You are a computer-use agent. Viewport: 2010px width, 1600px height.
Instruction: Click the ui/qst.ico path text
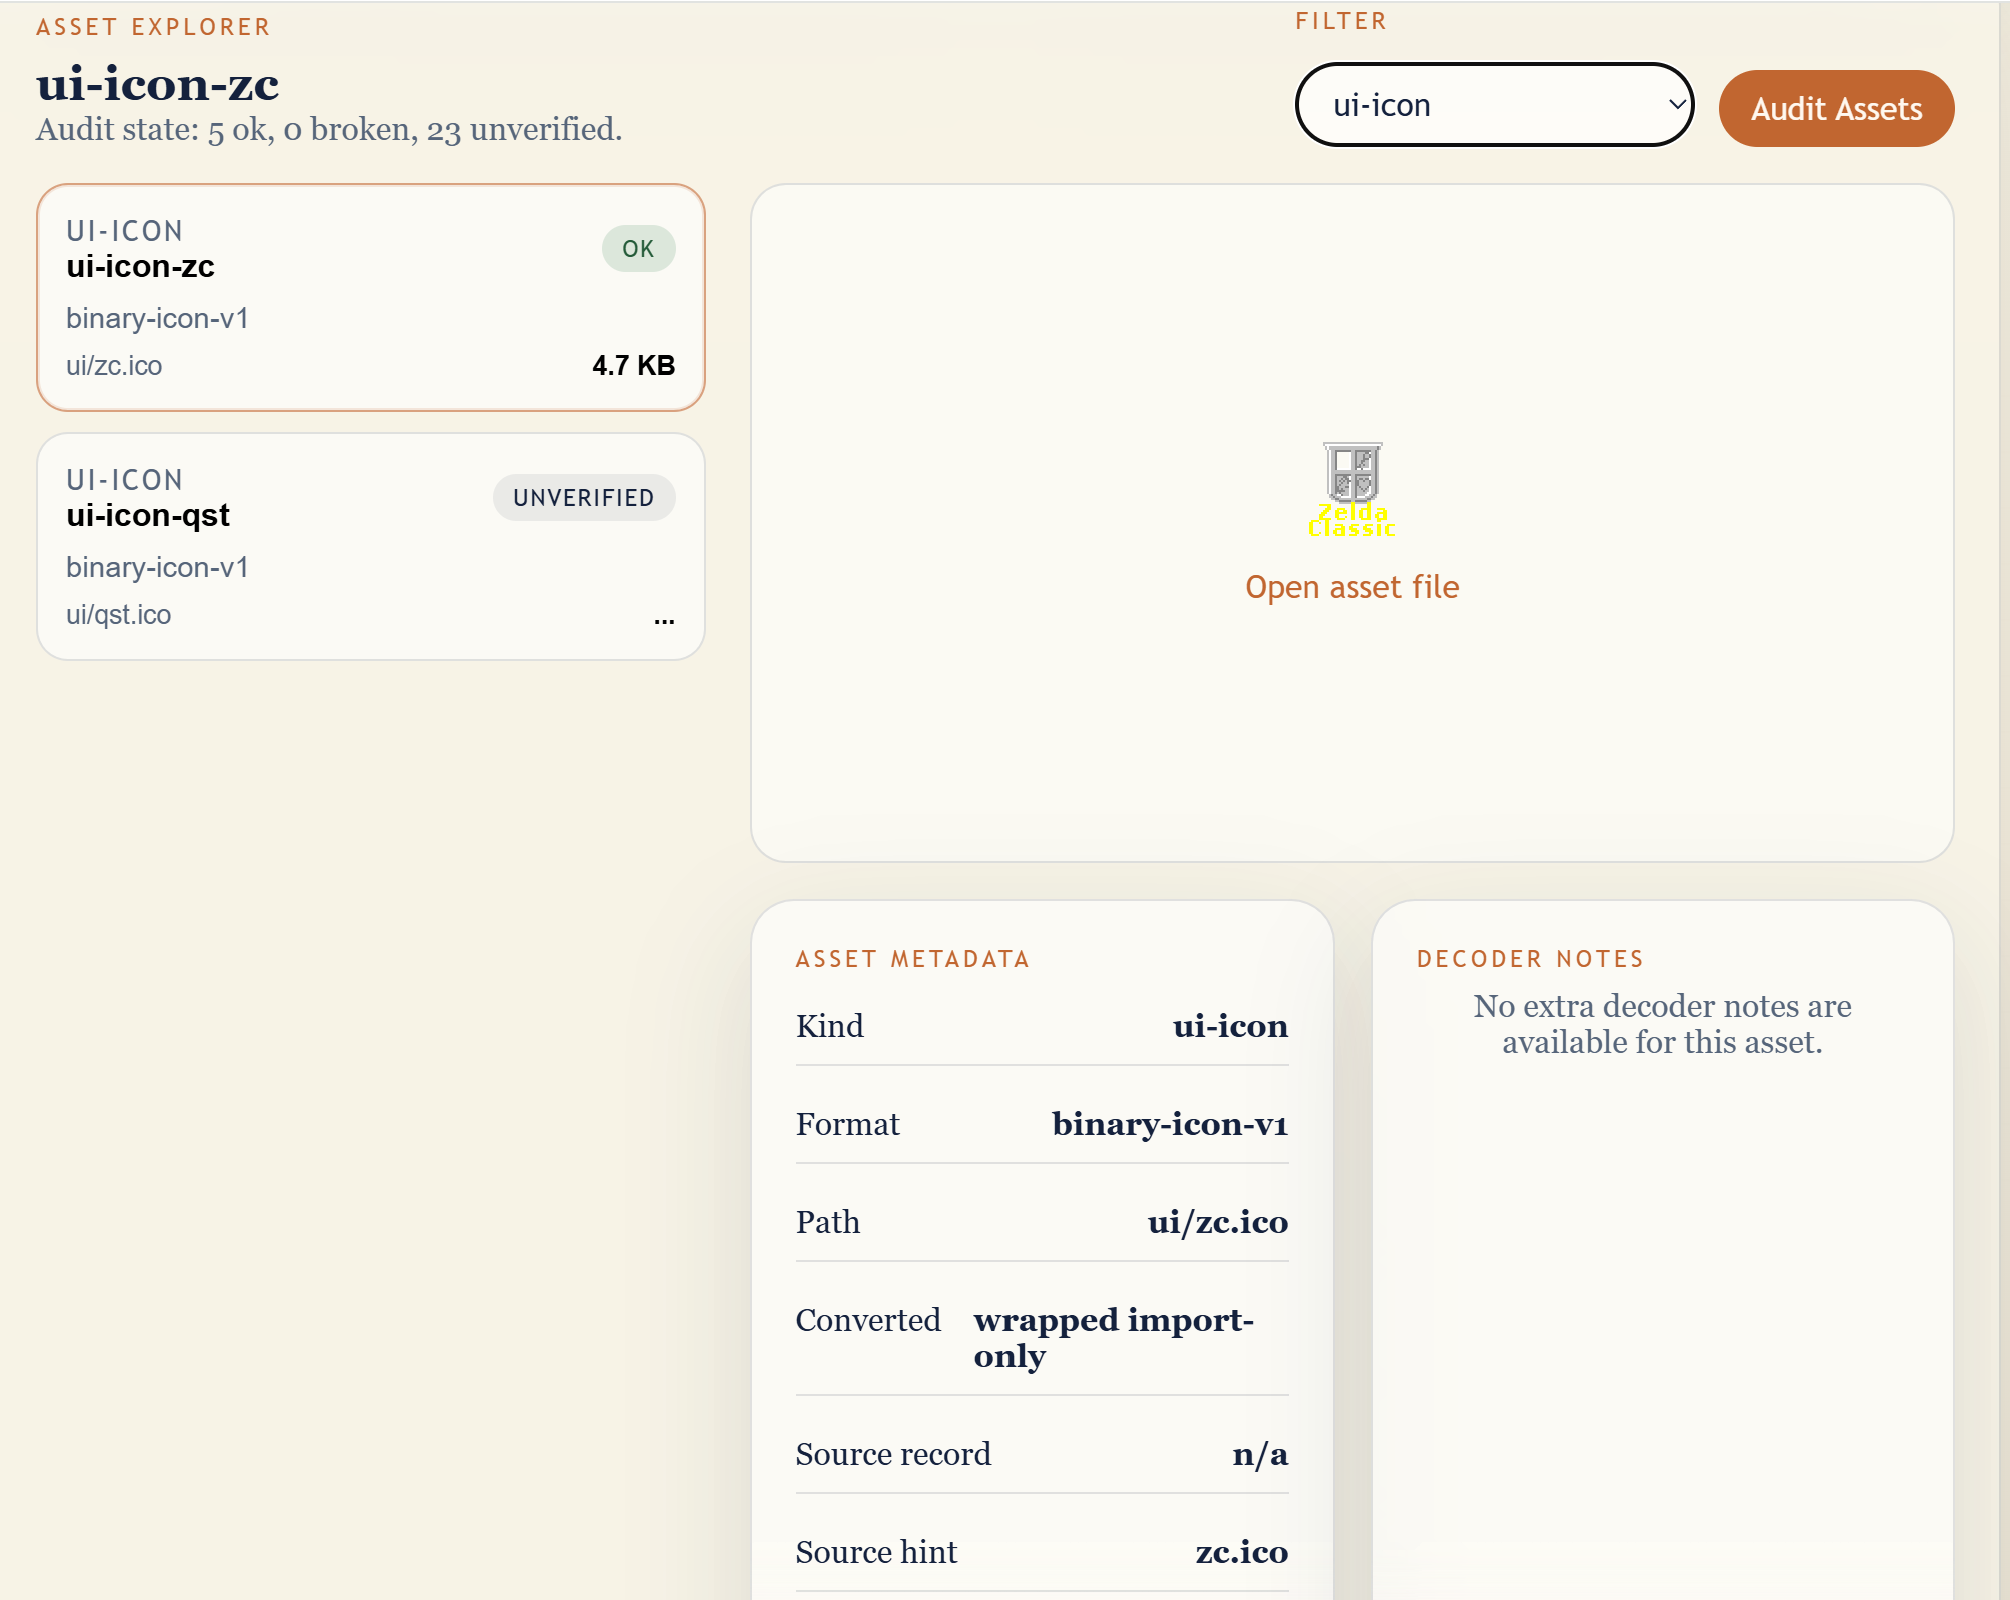118,615
